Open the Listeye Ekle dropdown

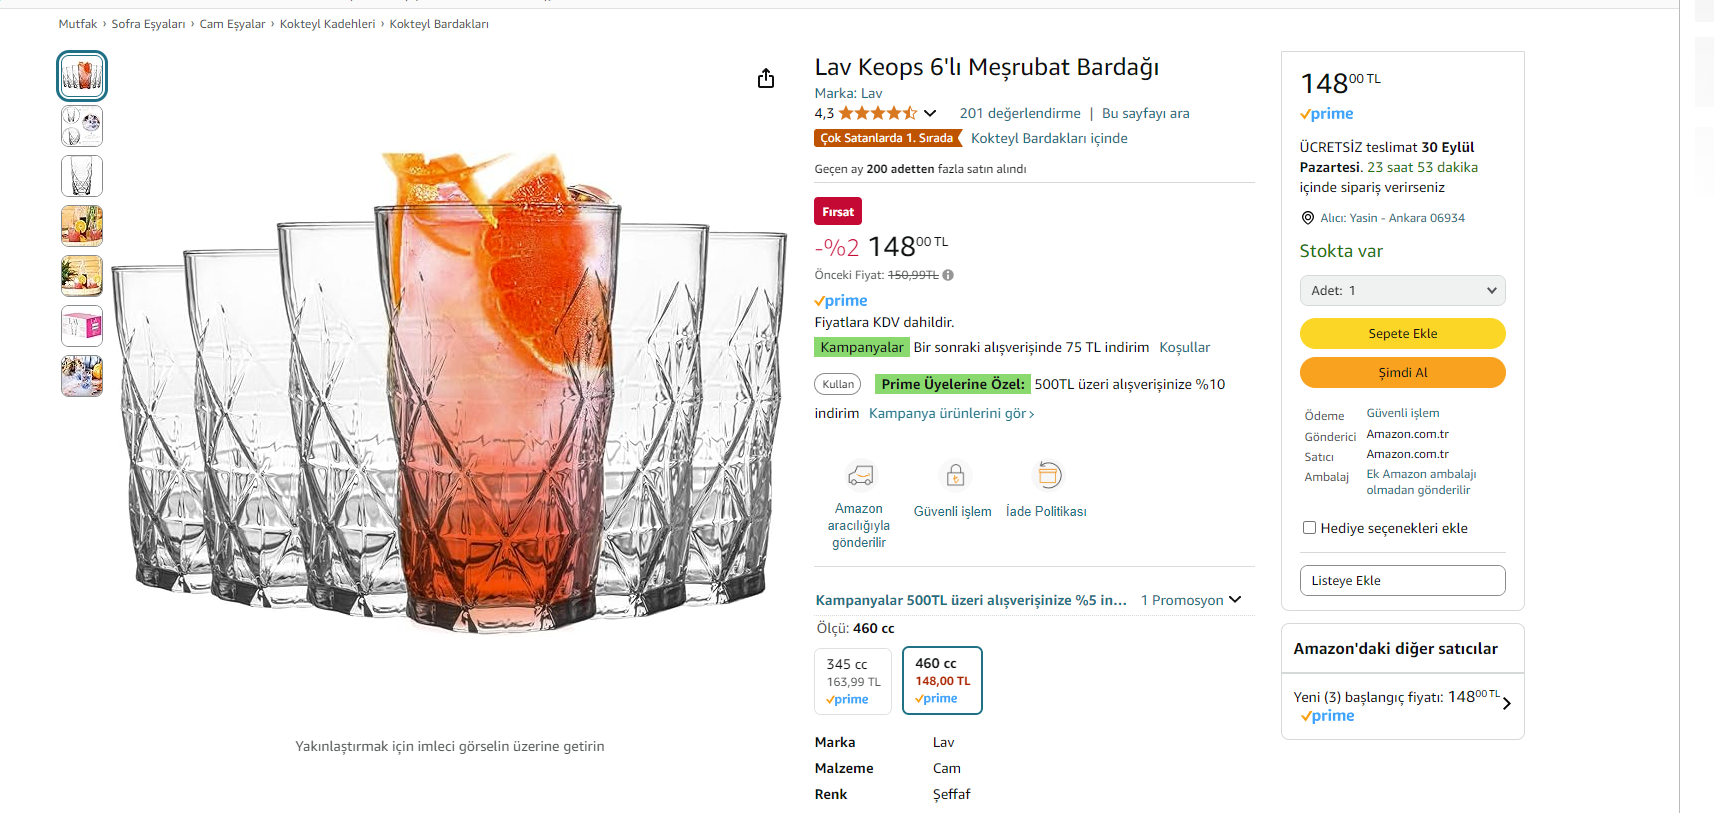(1402, 581)
